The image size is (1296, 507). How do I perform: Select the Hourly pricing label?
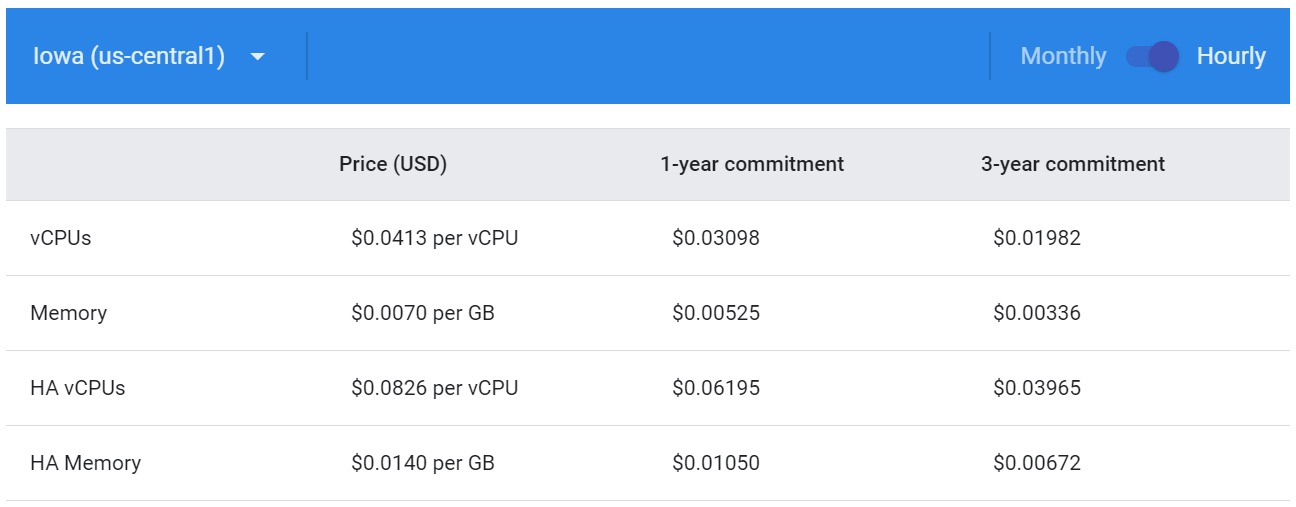(1231, 56)
